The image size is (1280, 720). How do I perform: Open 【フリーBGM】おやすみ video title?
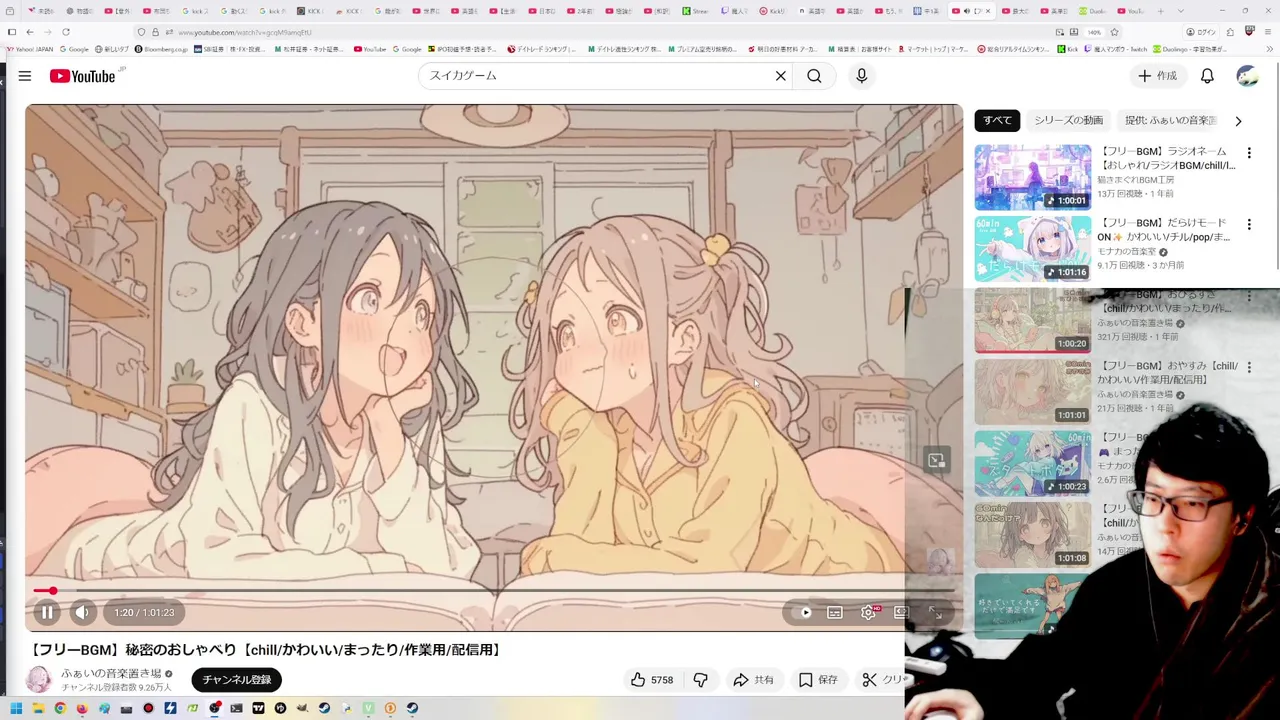point(1167,373)
